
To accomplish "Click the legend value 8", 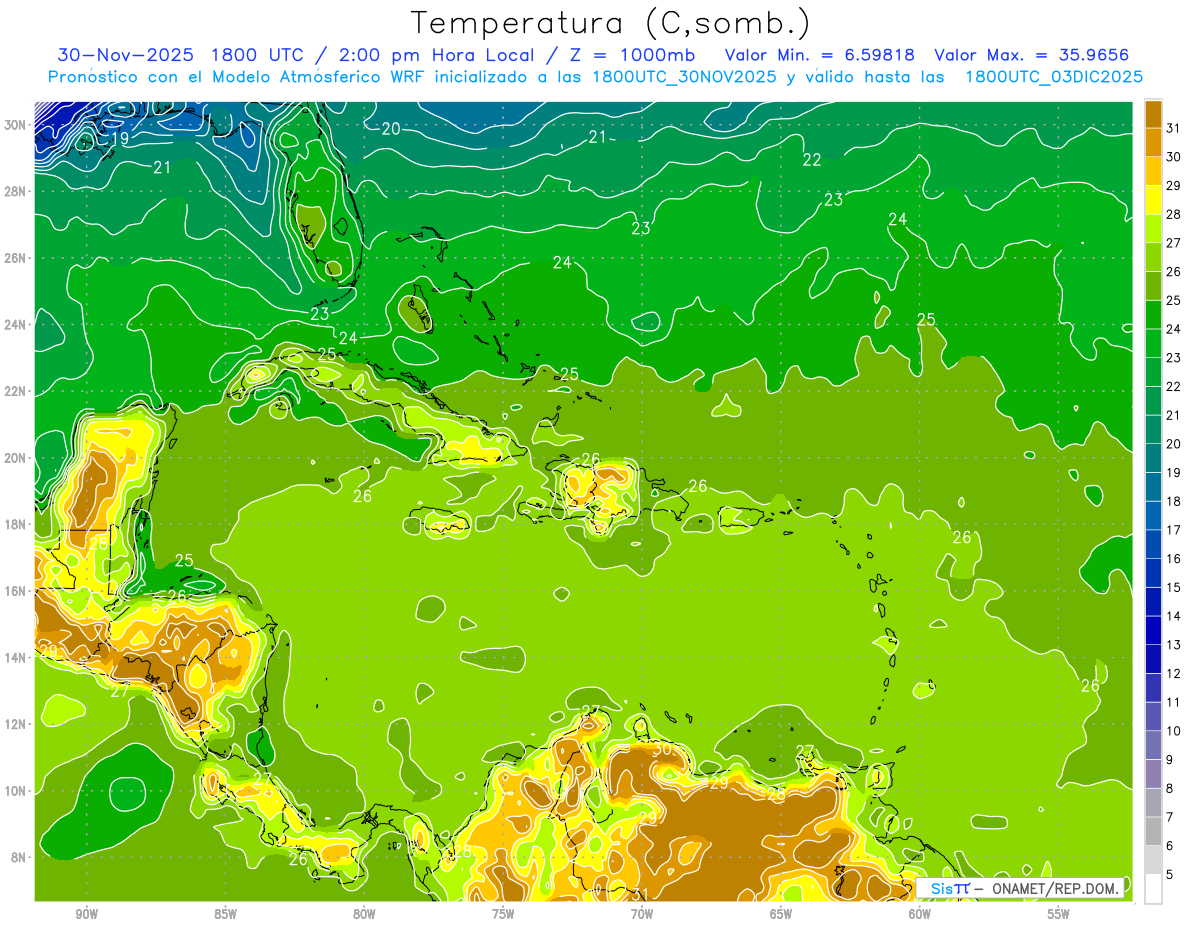I will click(x=1170, y=788).
